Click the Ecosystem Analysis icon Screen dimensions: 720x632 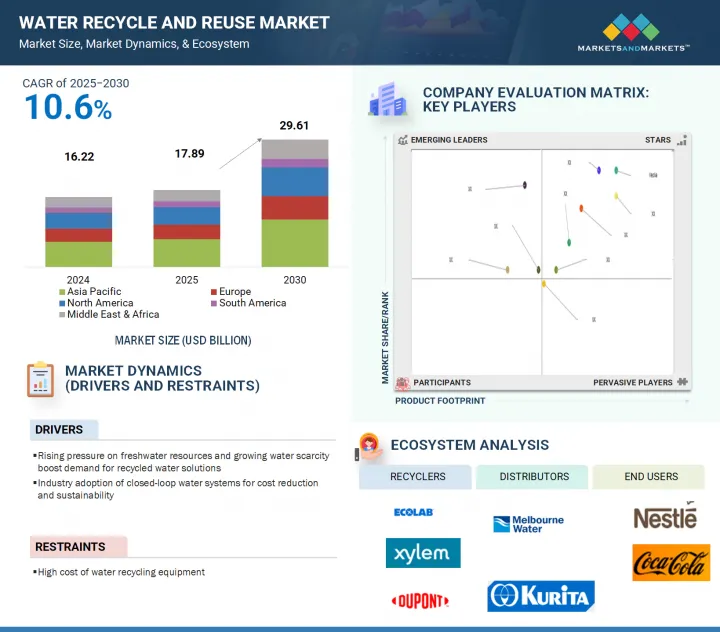[x=370, y=445]
